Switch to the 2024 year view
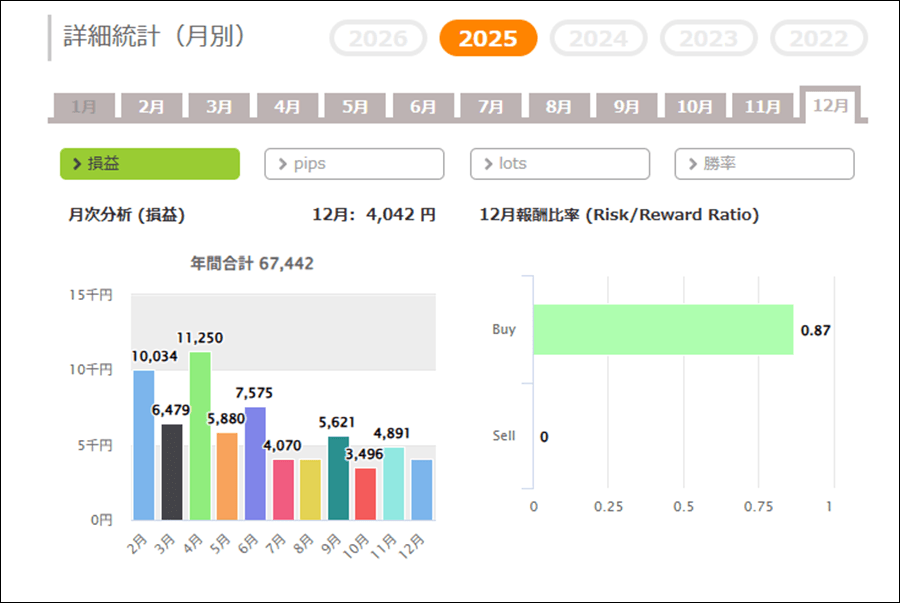 click(599, 39)
